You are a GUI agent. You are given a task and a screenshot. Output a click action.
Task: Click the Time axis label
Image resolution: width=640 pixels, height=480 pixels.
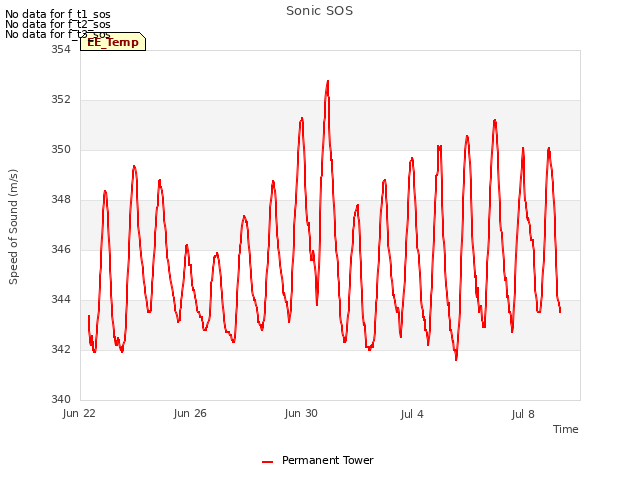pyautogui.click(x=565, y=429)
